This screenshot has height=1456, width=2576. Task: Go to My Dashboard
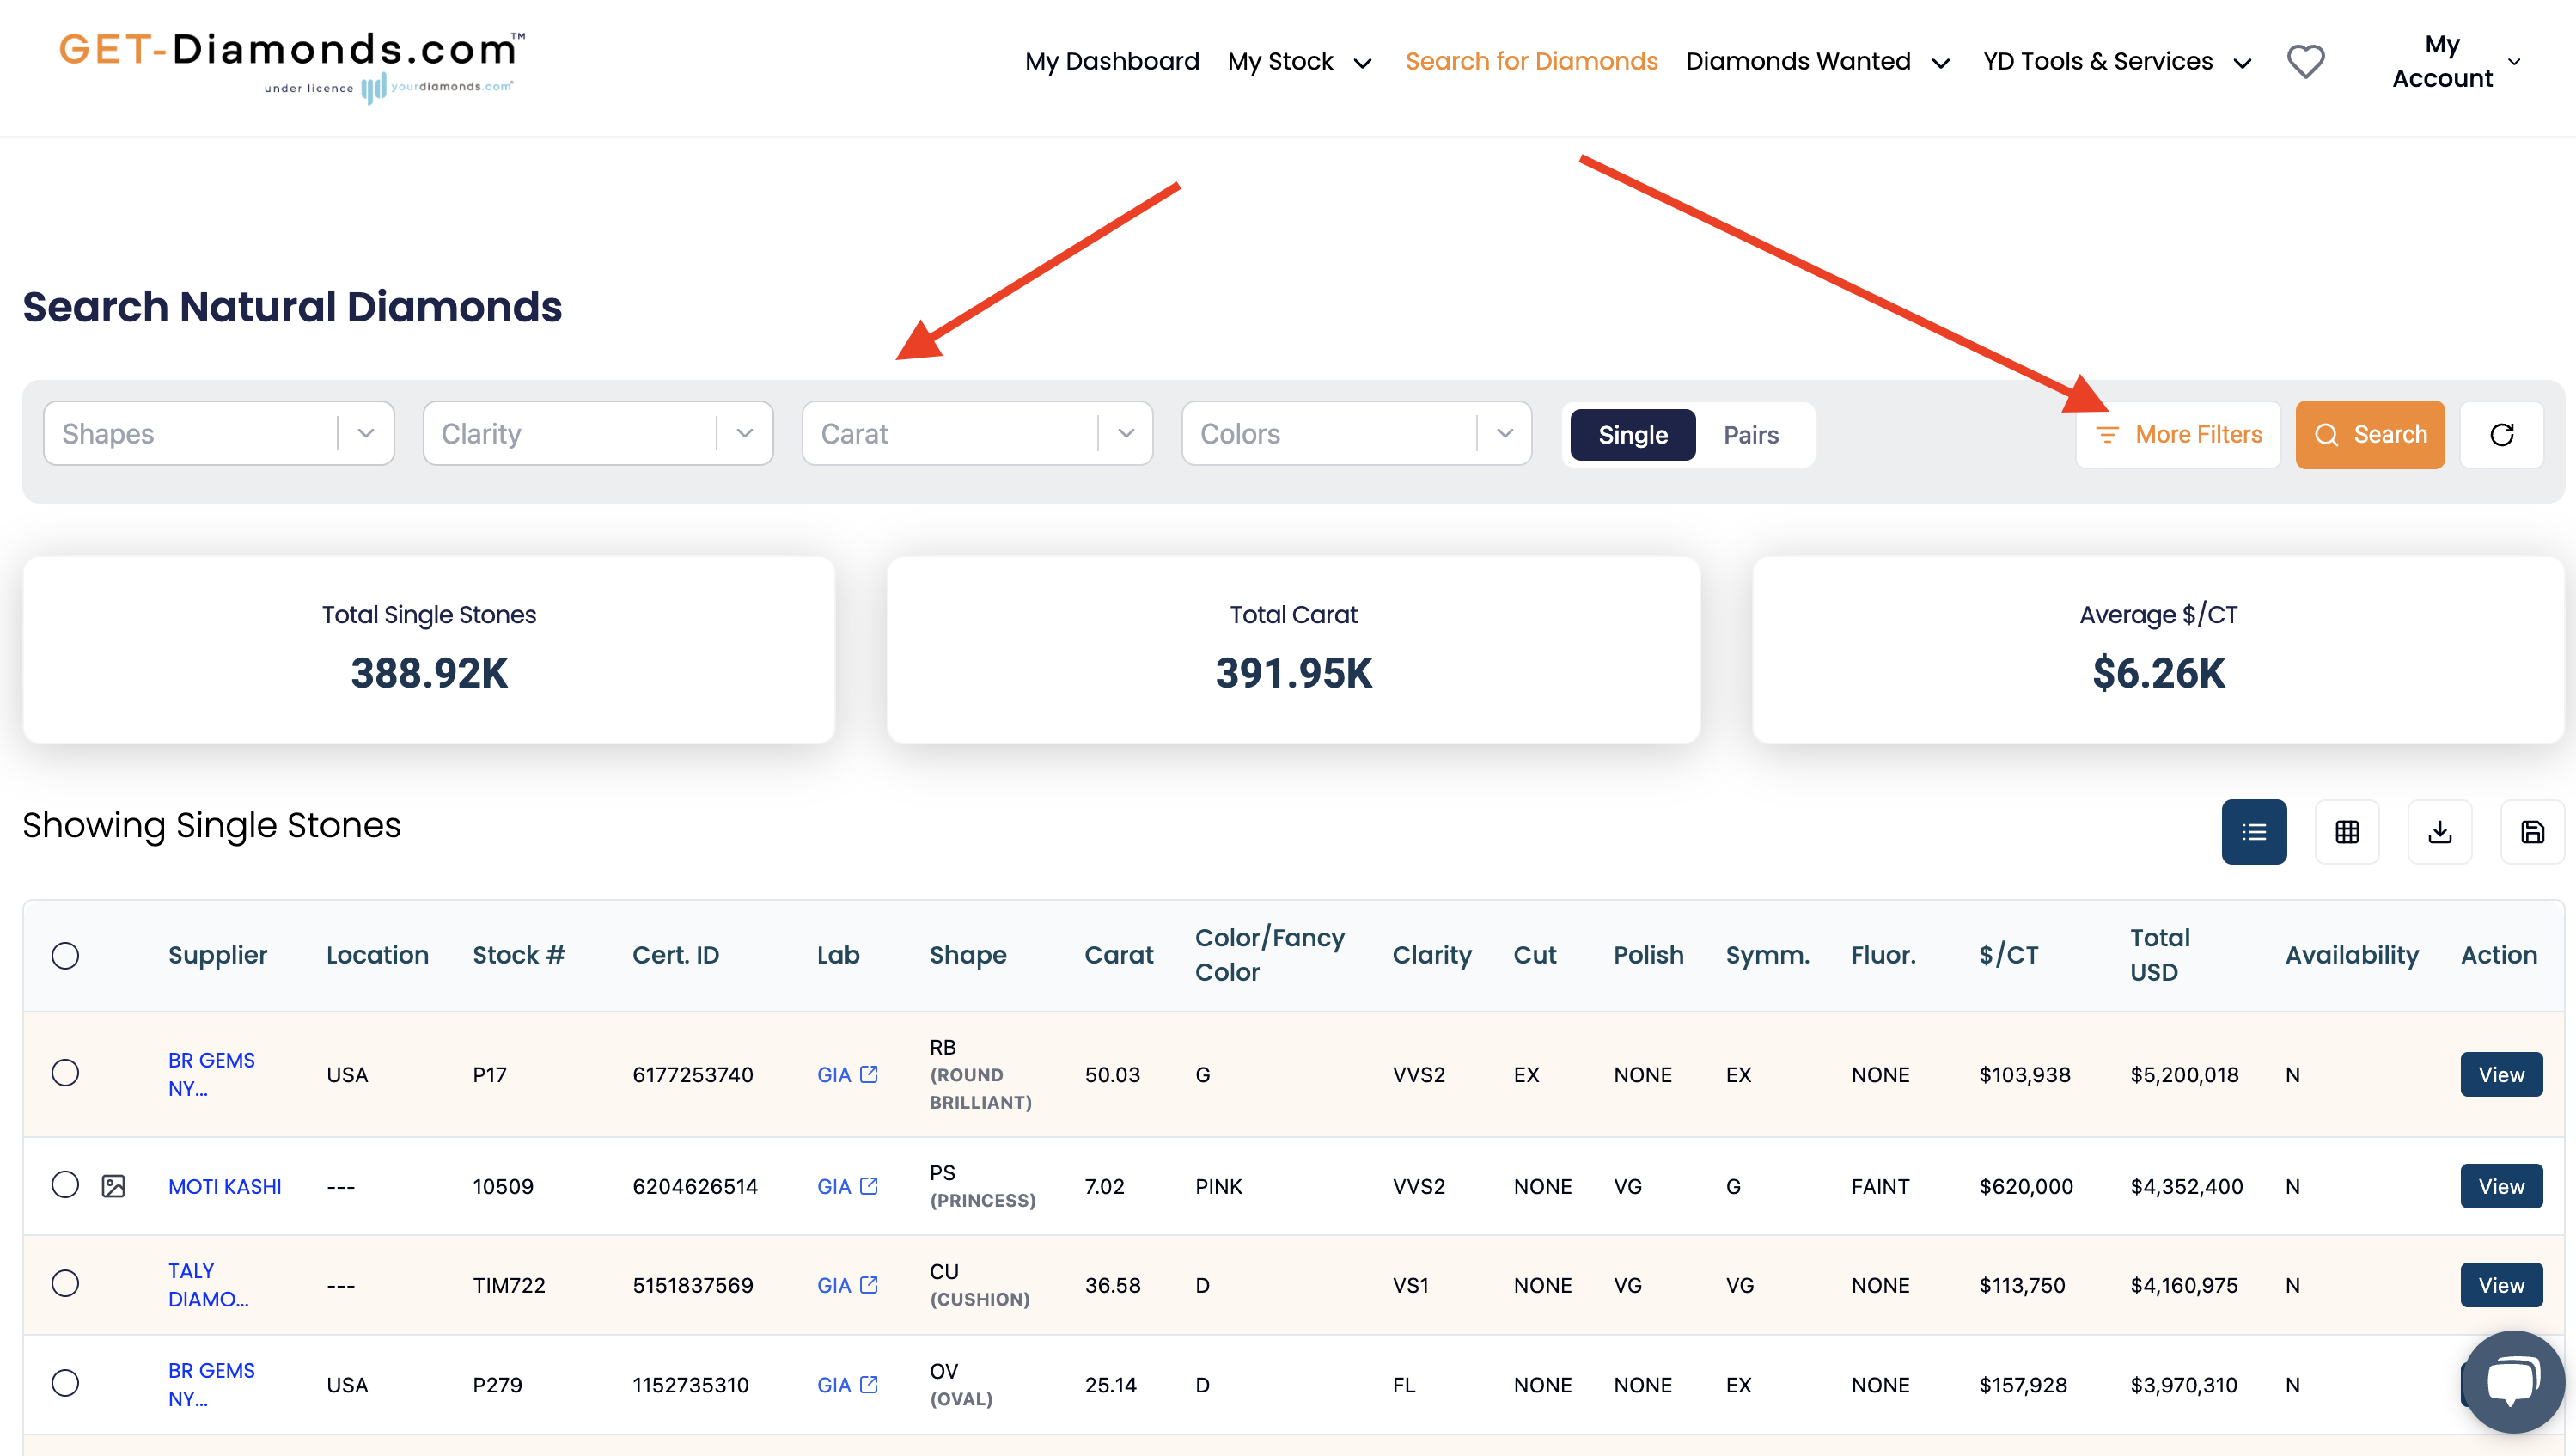coord(1112,62)
